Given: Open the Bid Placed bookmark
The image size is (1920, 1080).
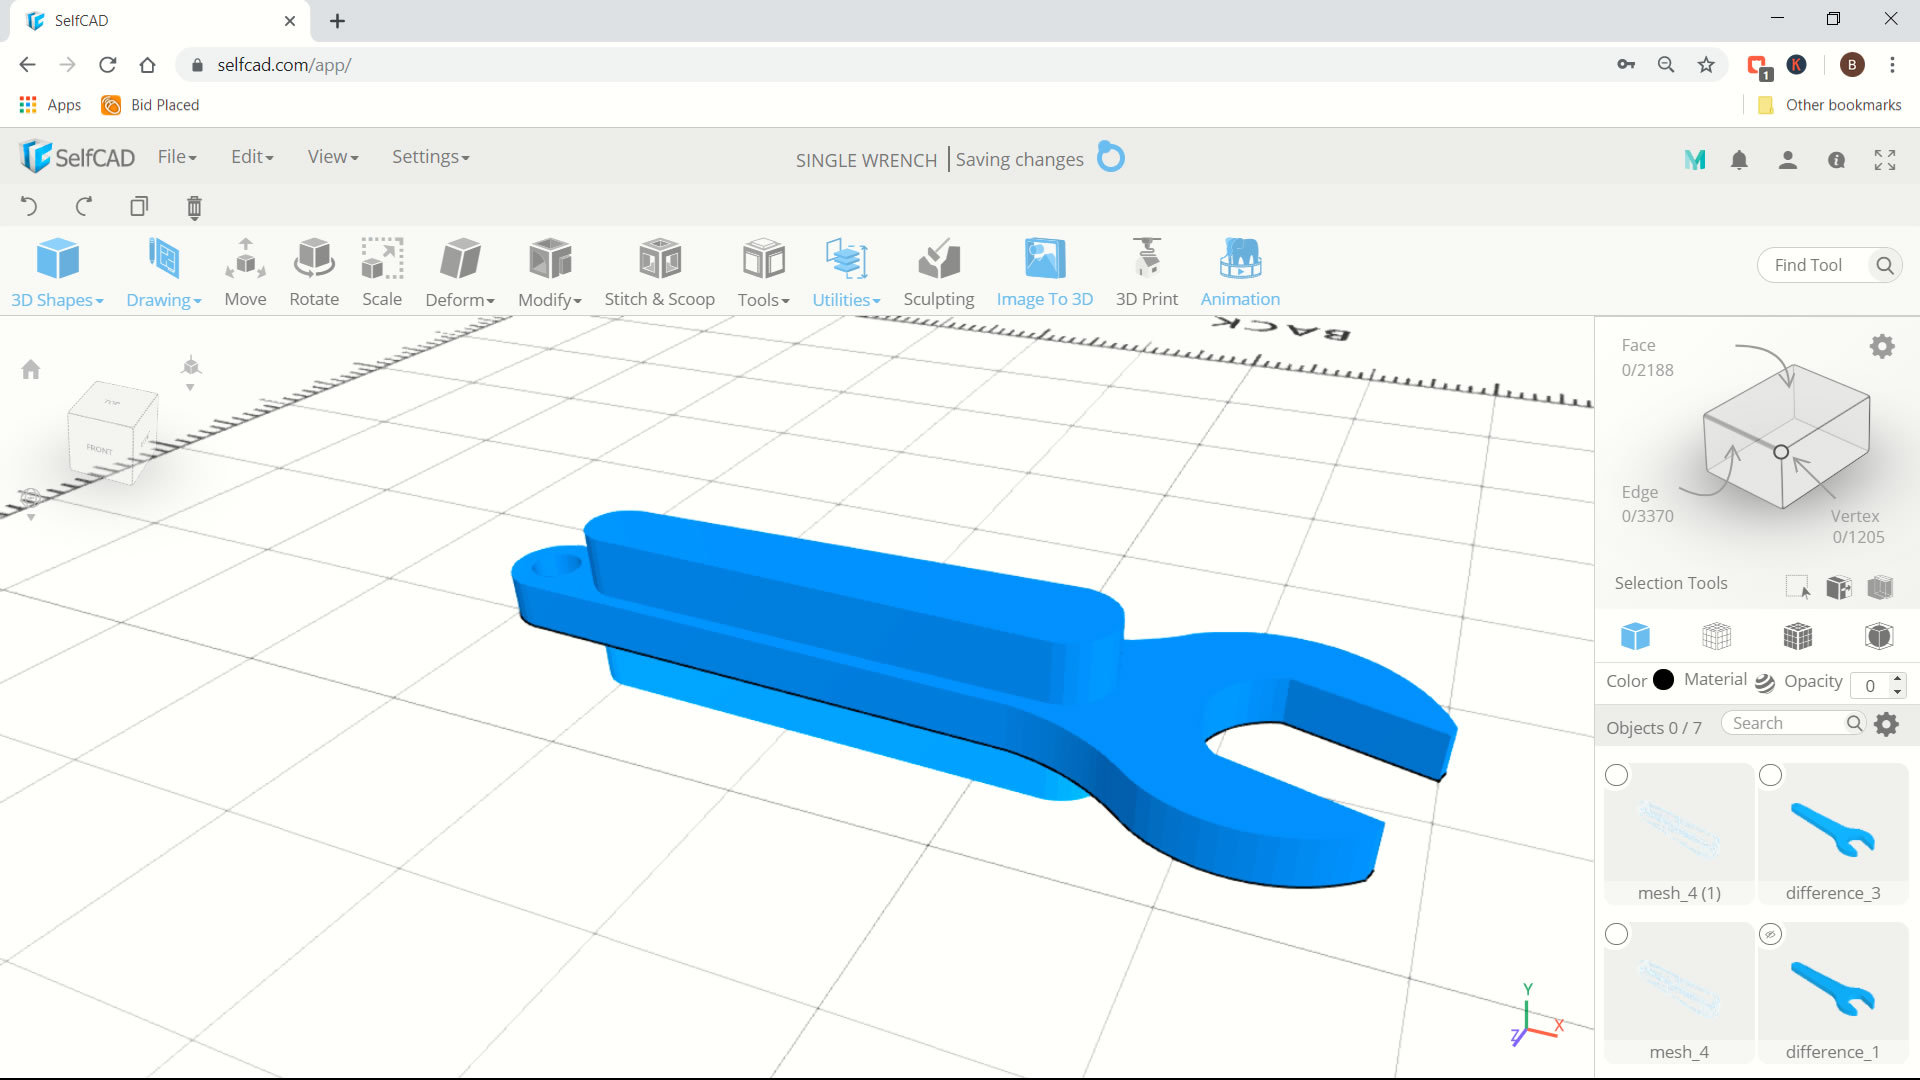Looking at the screenshot, I should point(150,105).
